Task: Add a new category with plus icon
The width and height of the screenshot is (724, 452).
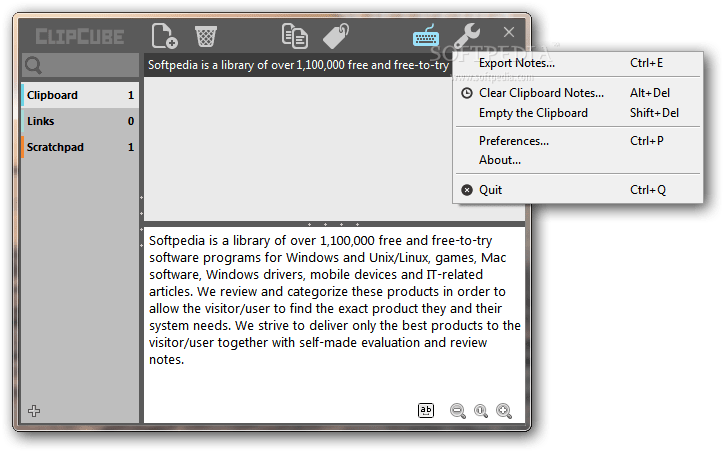Action: (34, 411)
